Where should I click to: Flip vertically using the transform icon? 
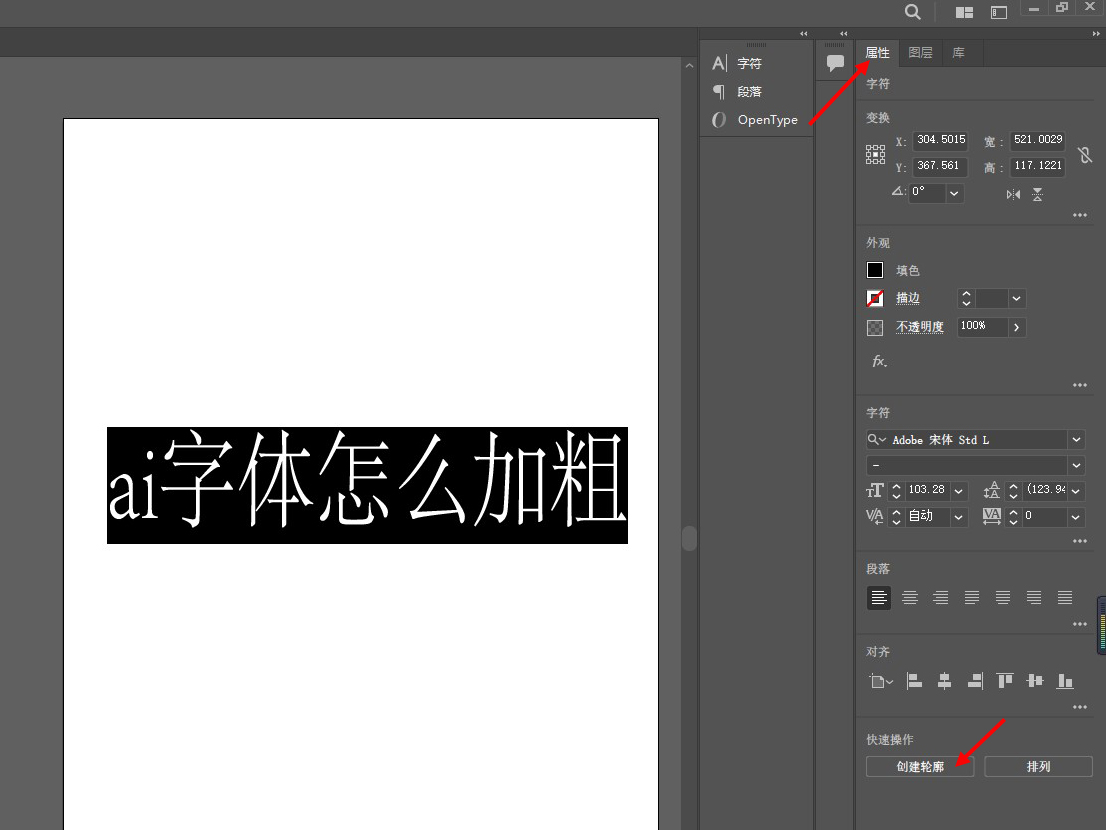click(x=1037, y=194)
